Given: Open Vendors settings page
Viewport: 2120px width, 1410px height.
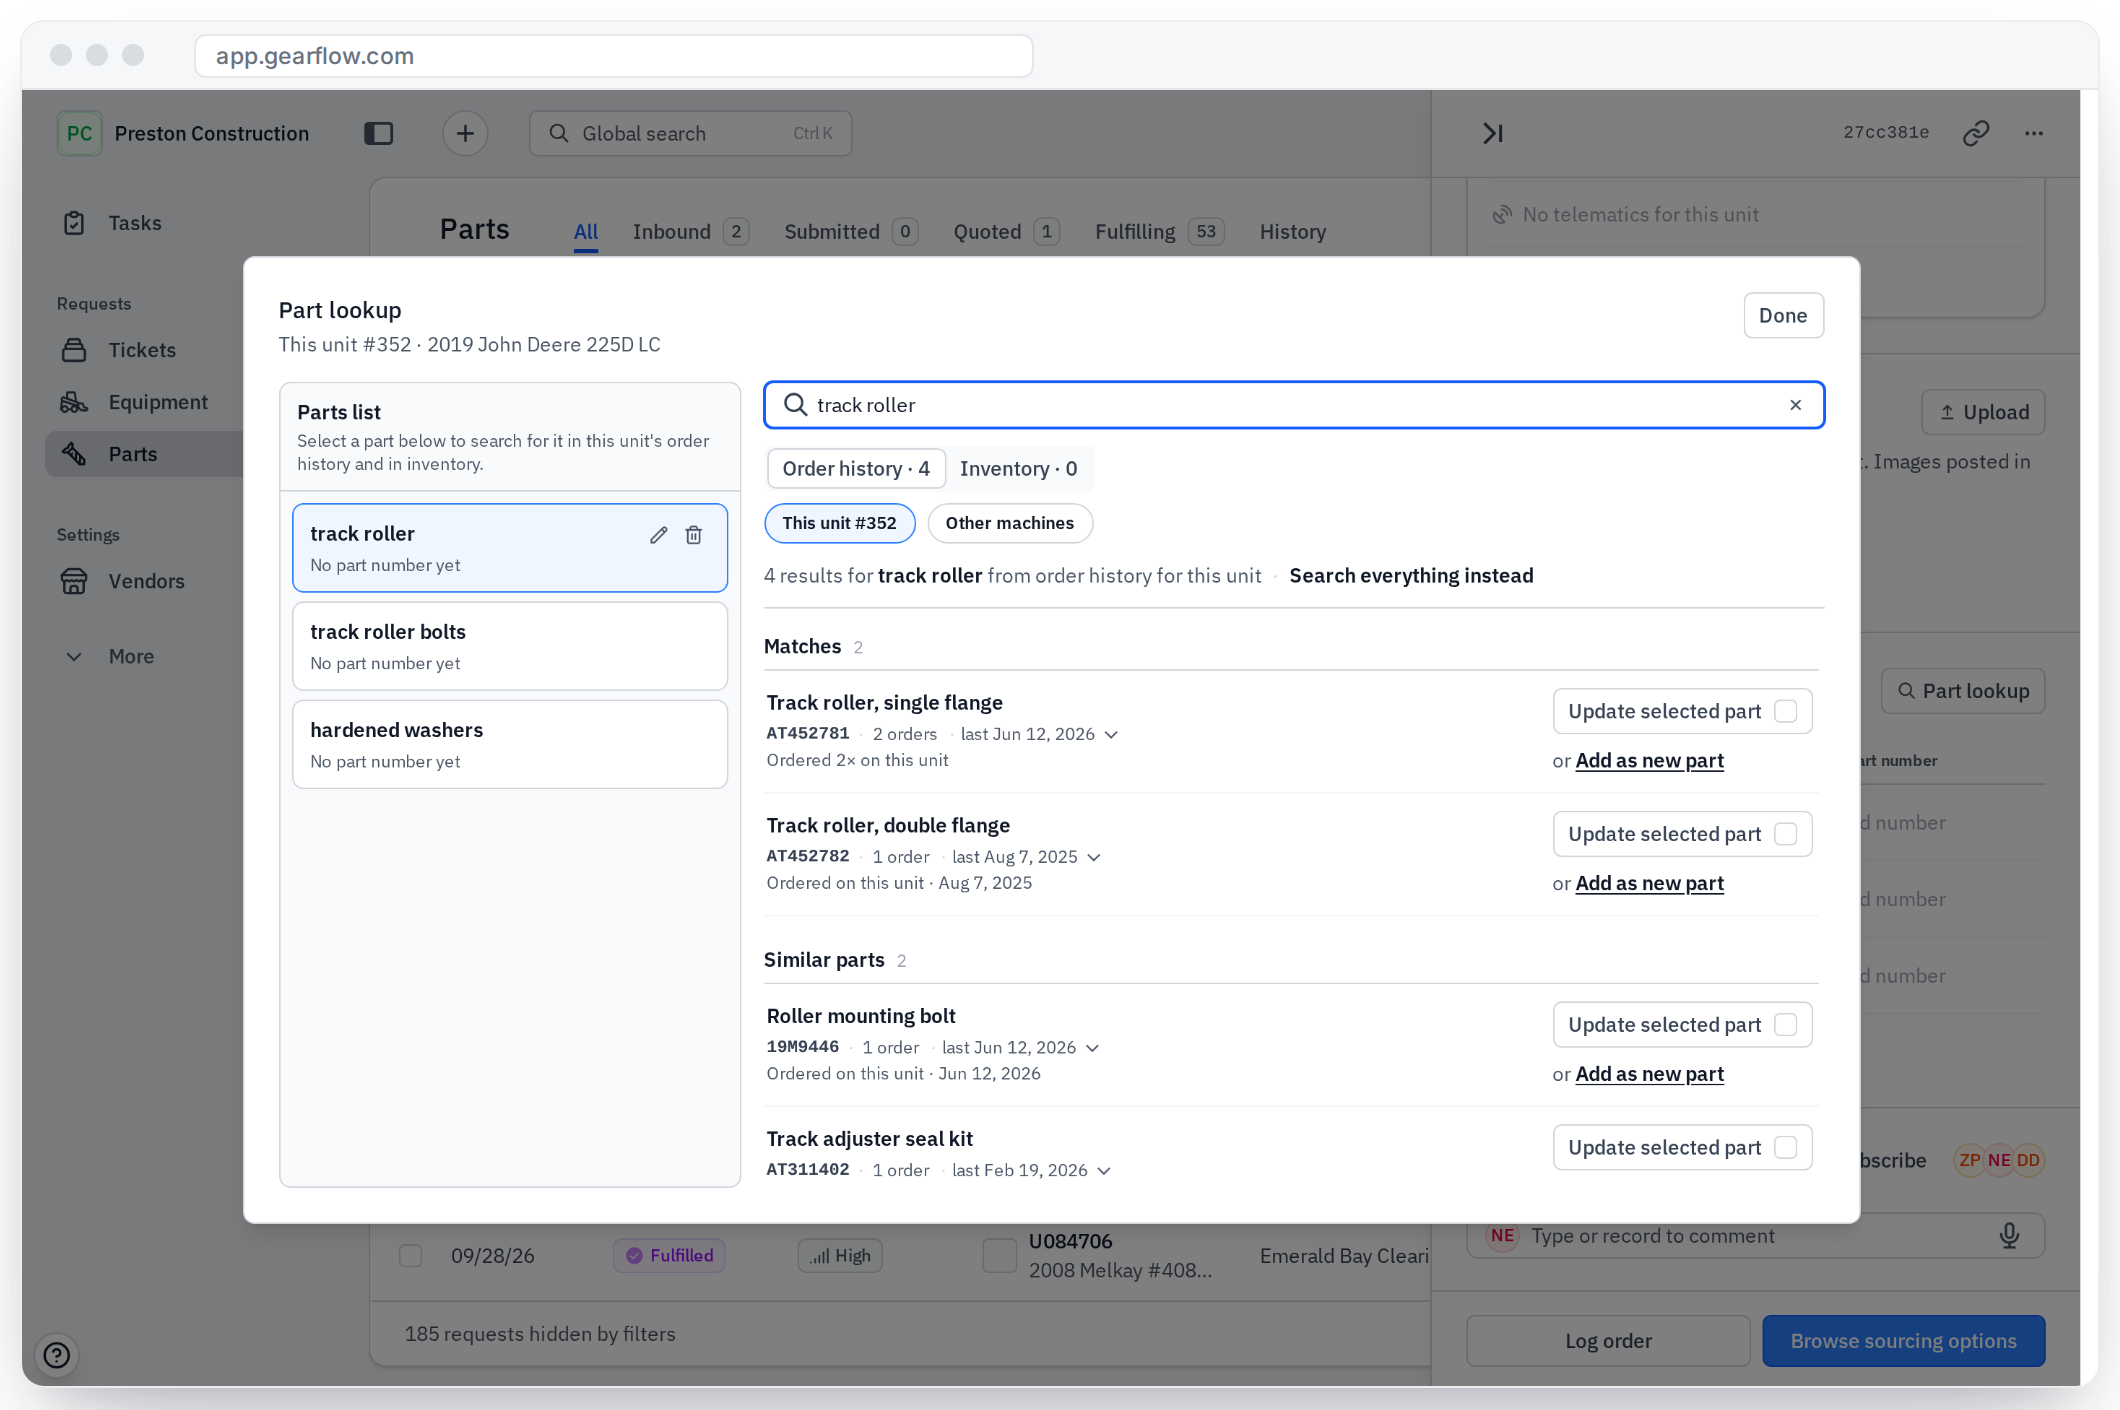Looking at the screenshot, I should tap(146, 581).
